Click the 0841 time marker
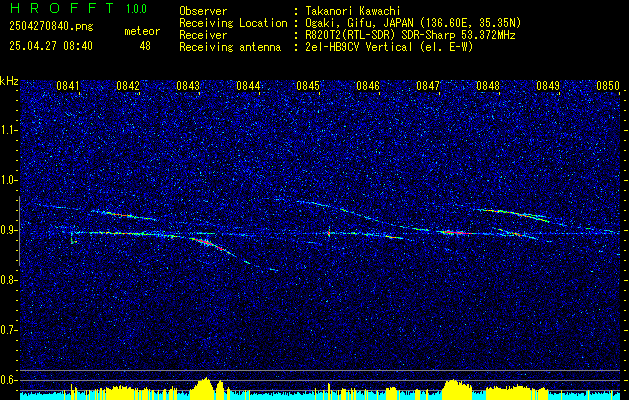Viewport: 629px width, 400px height. [x=68, y=86]
